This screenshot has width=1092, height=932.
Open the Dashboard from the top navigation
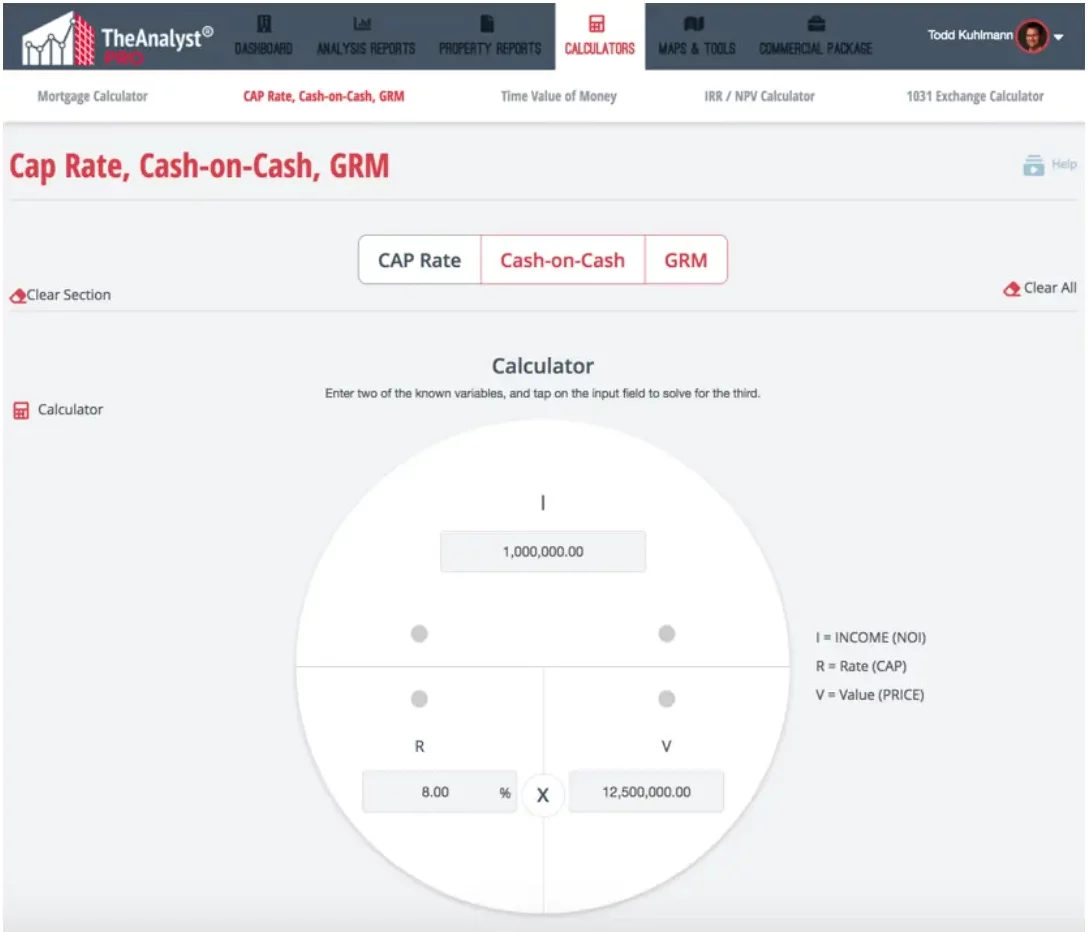(262, 36)
